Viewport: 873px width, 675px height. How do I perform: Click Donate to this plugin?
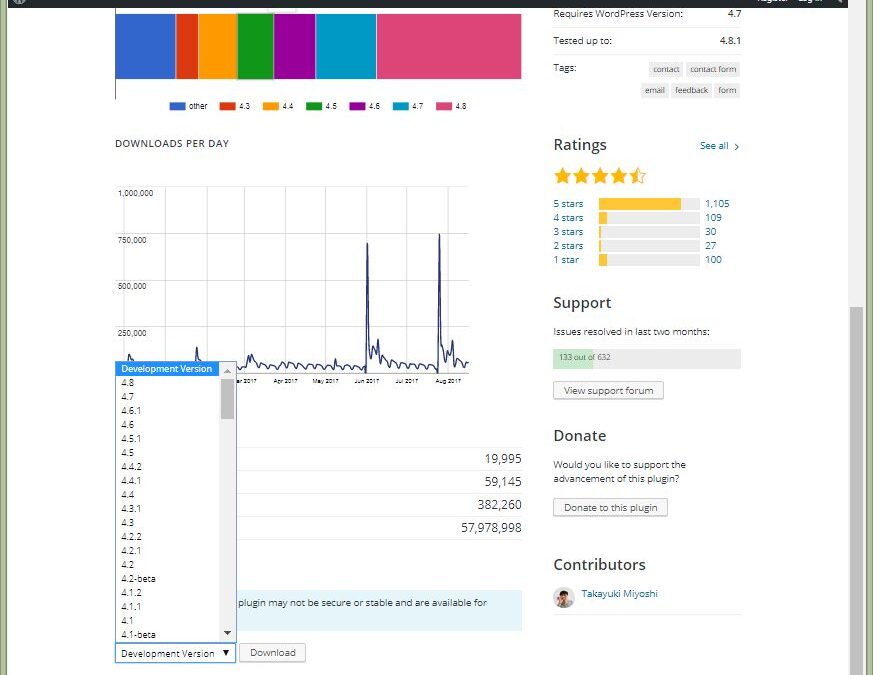point(610,507)
